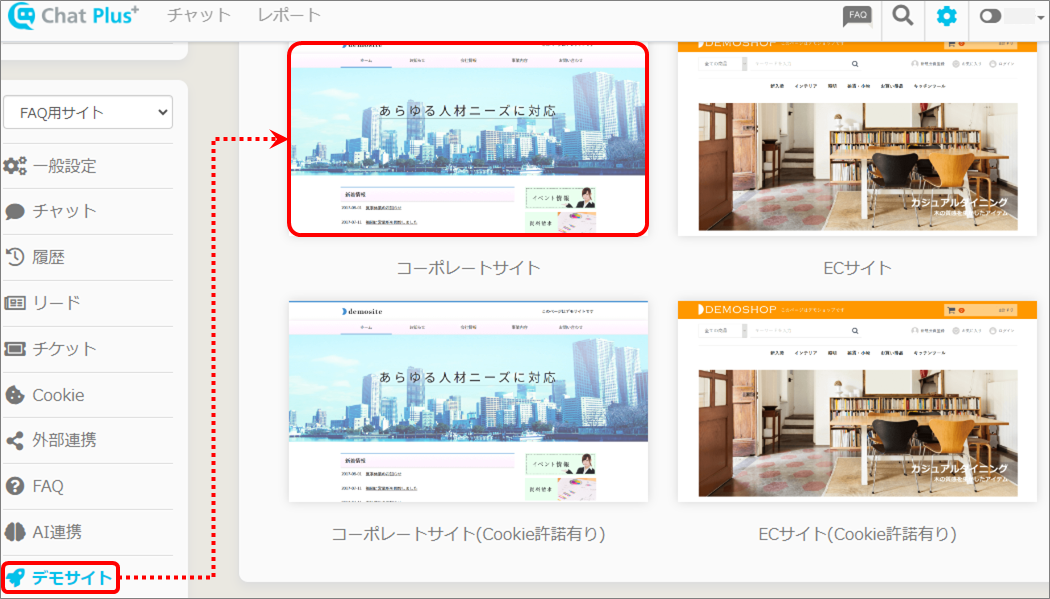The image size is (1050, 599).
Task: Select the share icon for 外部連携
Action: click(15, 440)
